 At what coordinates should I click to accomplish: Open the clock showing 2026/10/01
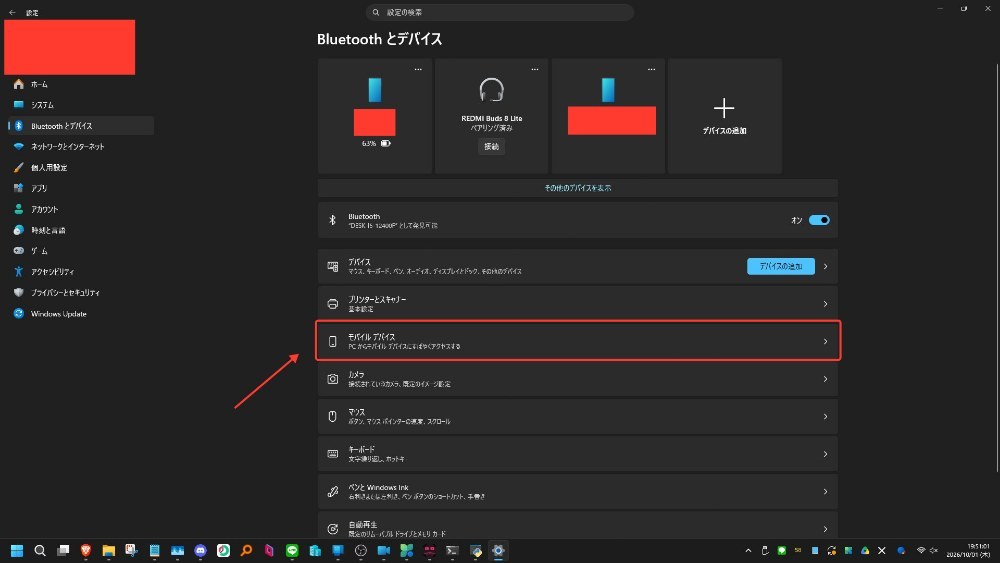point(968,551)
